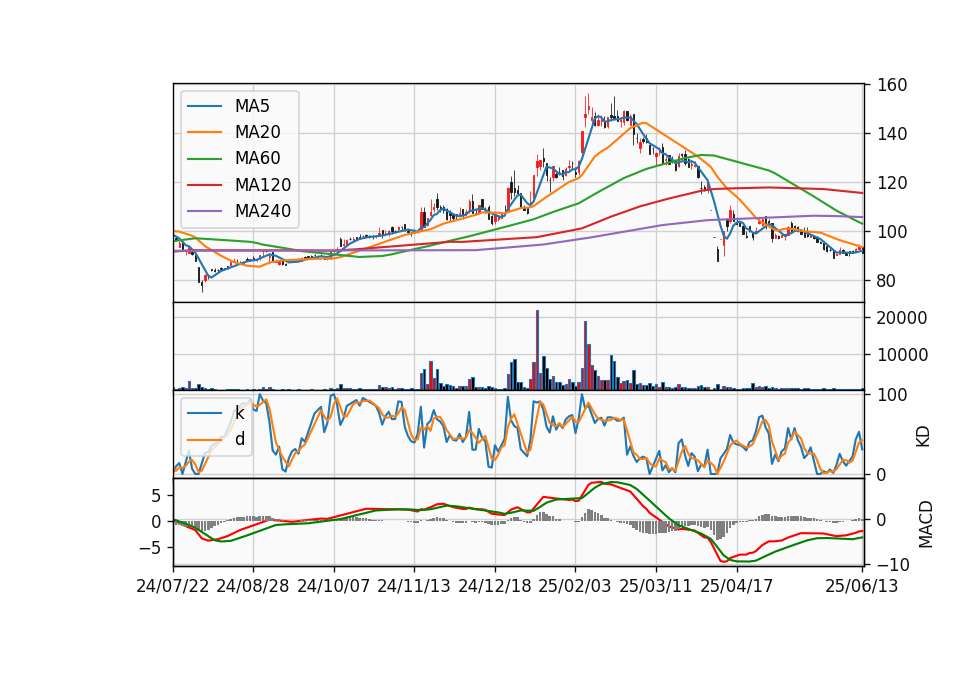Click the MACD axis label

[x=926, y=525]
